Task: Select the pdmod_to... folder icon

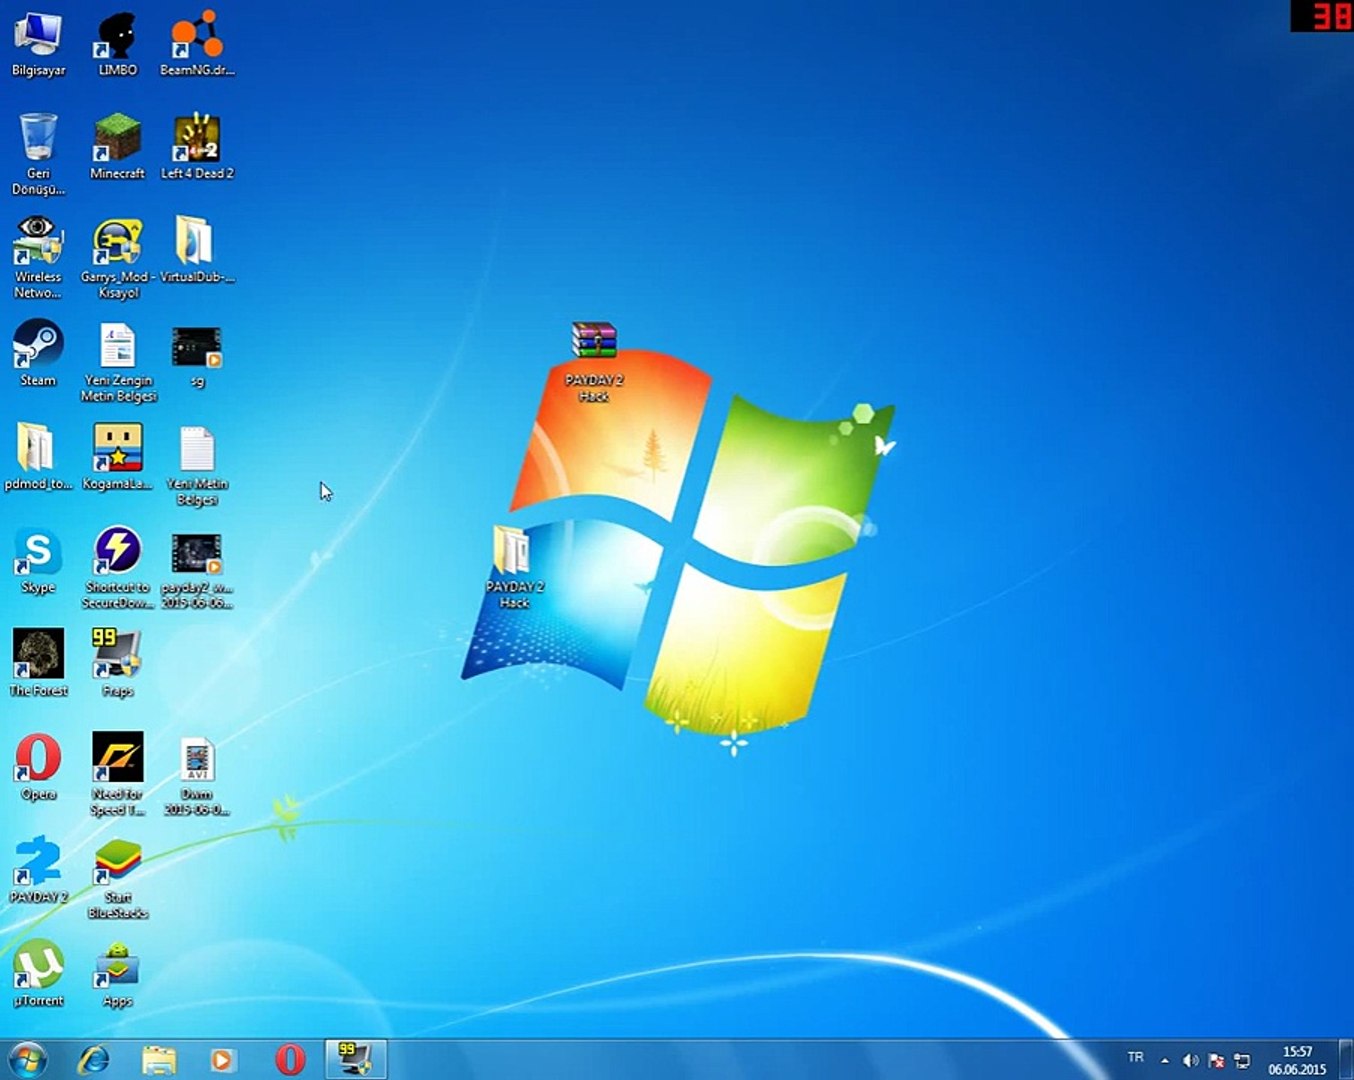Action: [38, 458]
